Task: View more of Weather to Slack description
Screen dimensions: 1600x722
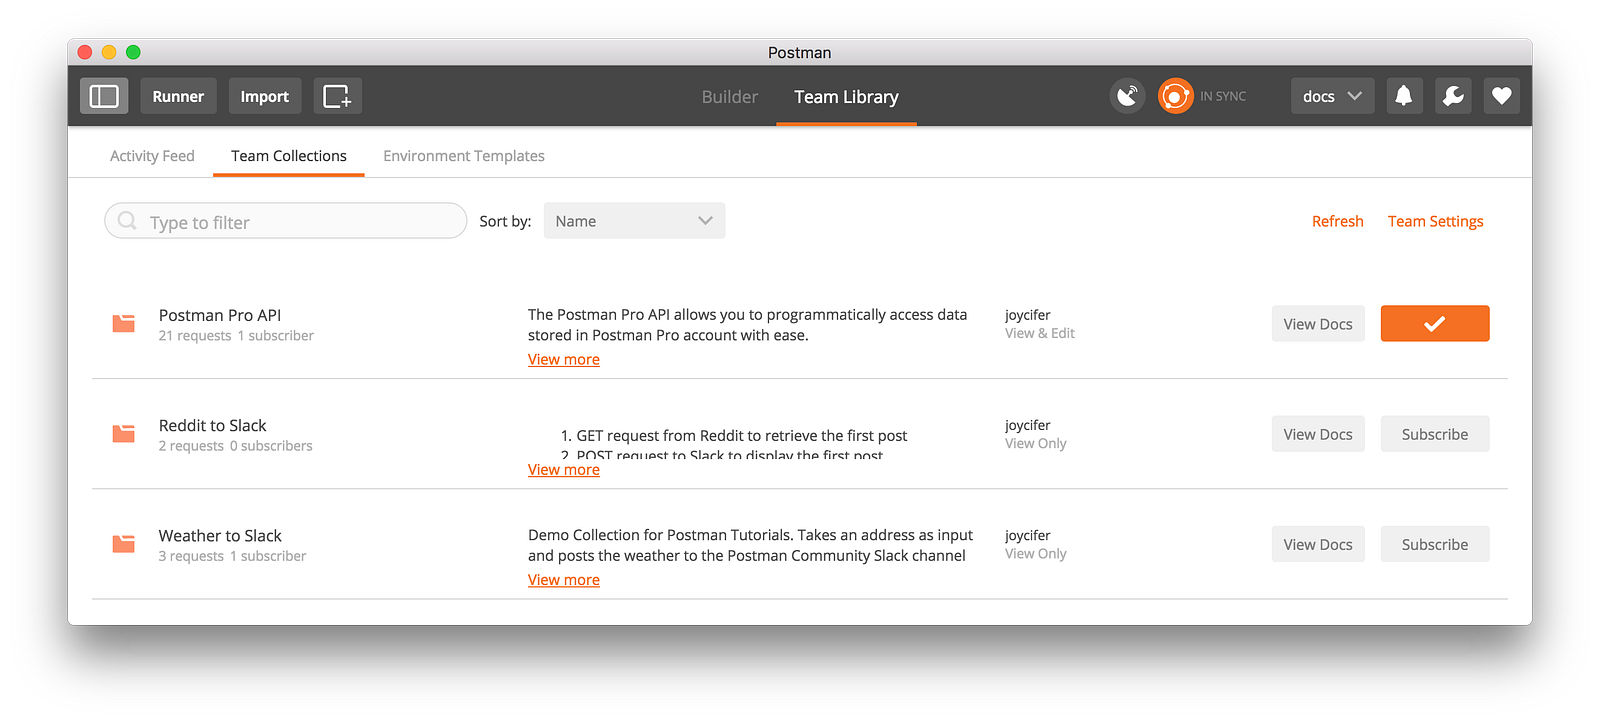Action: [564, 580]
